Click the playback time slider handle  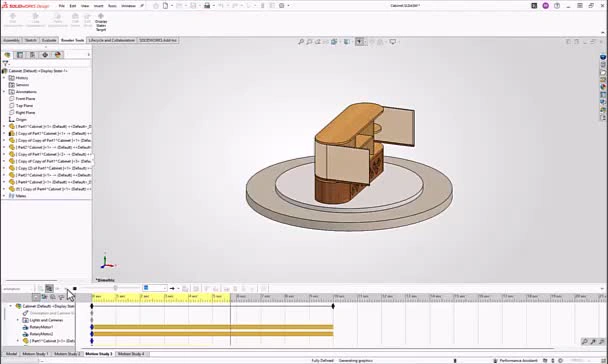tap(116, 288)
